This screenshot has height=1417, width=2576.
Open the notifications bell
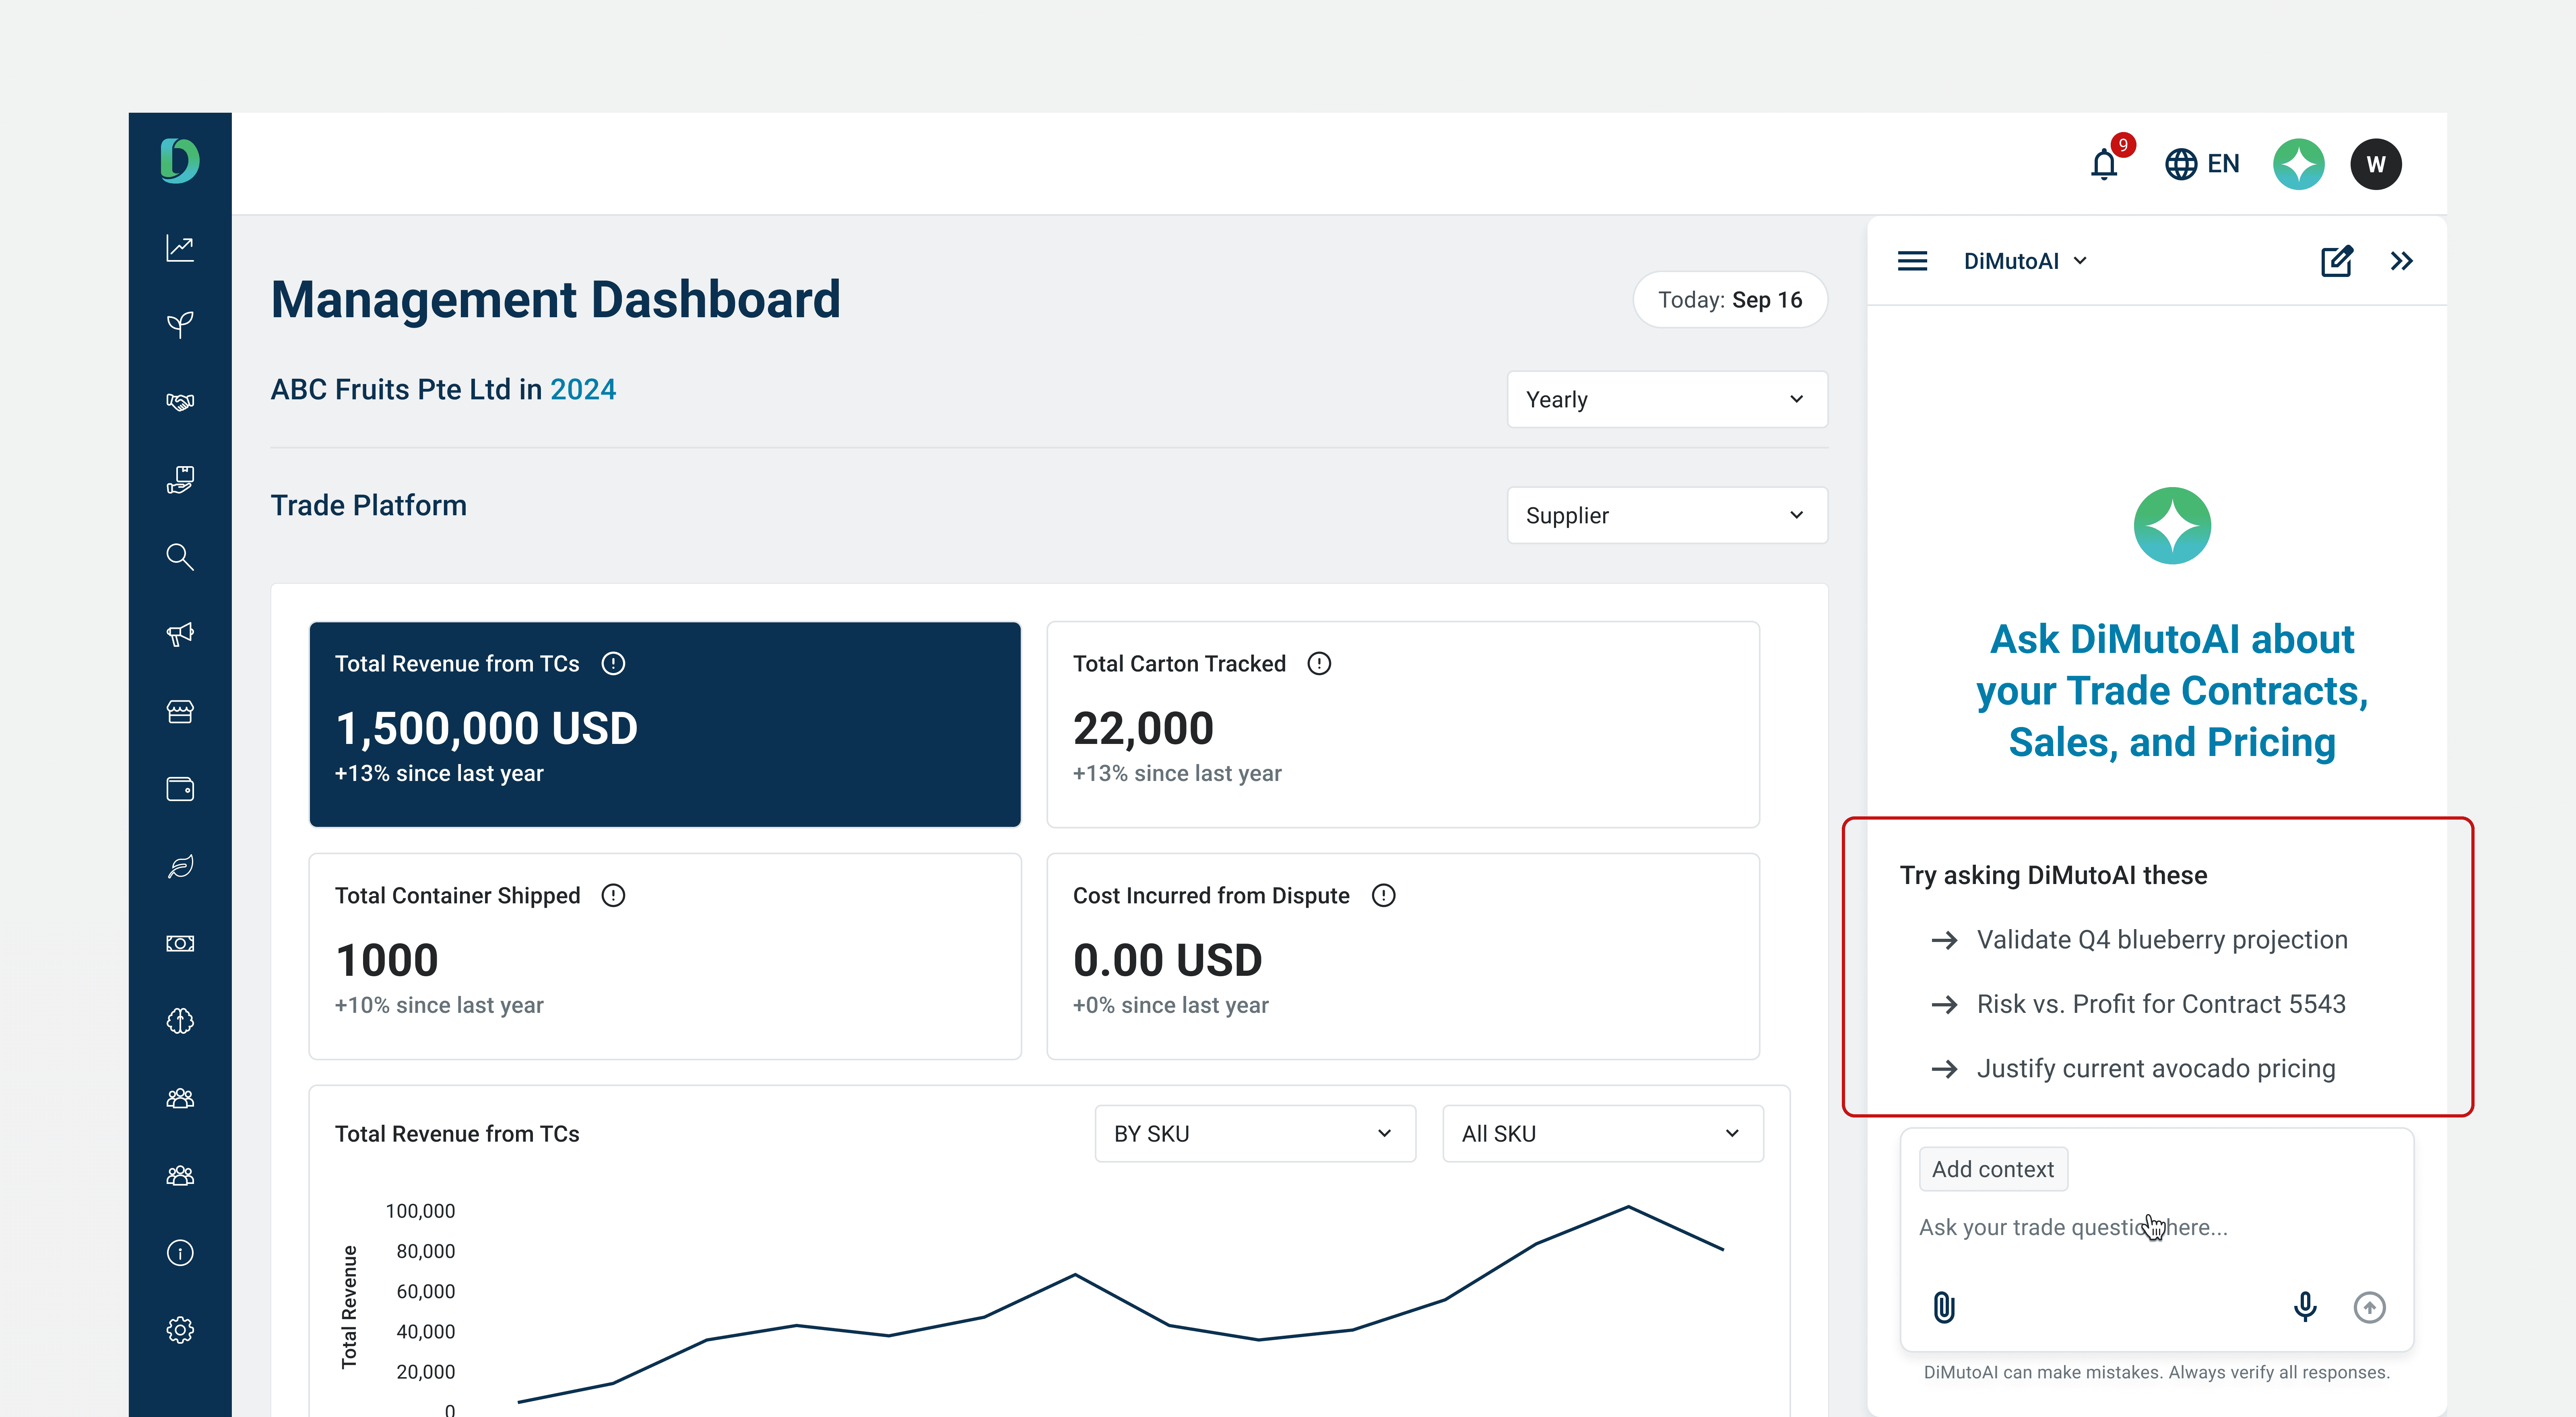pyautogui.click(x=2104, y=163)
